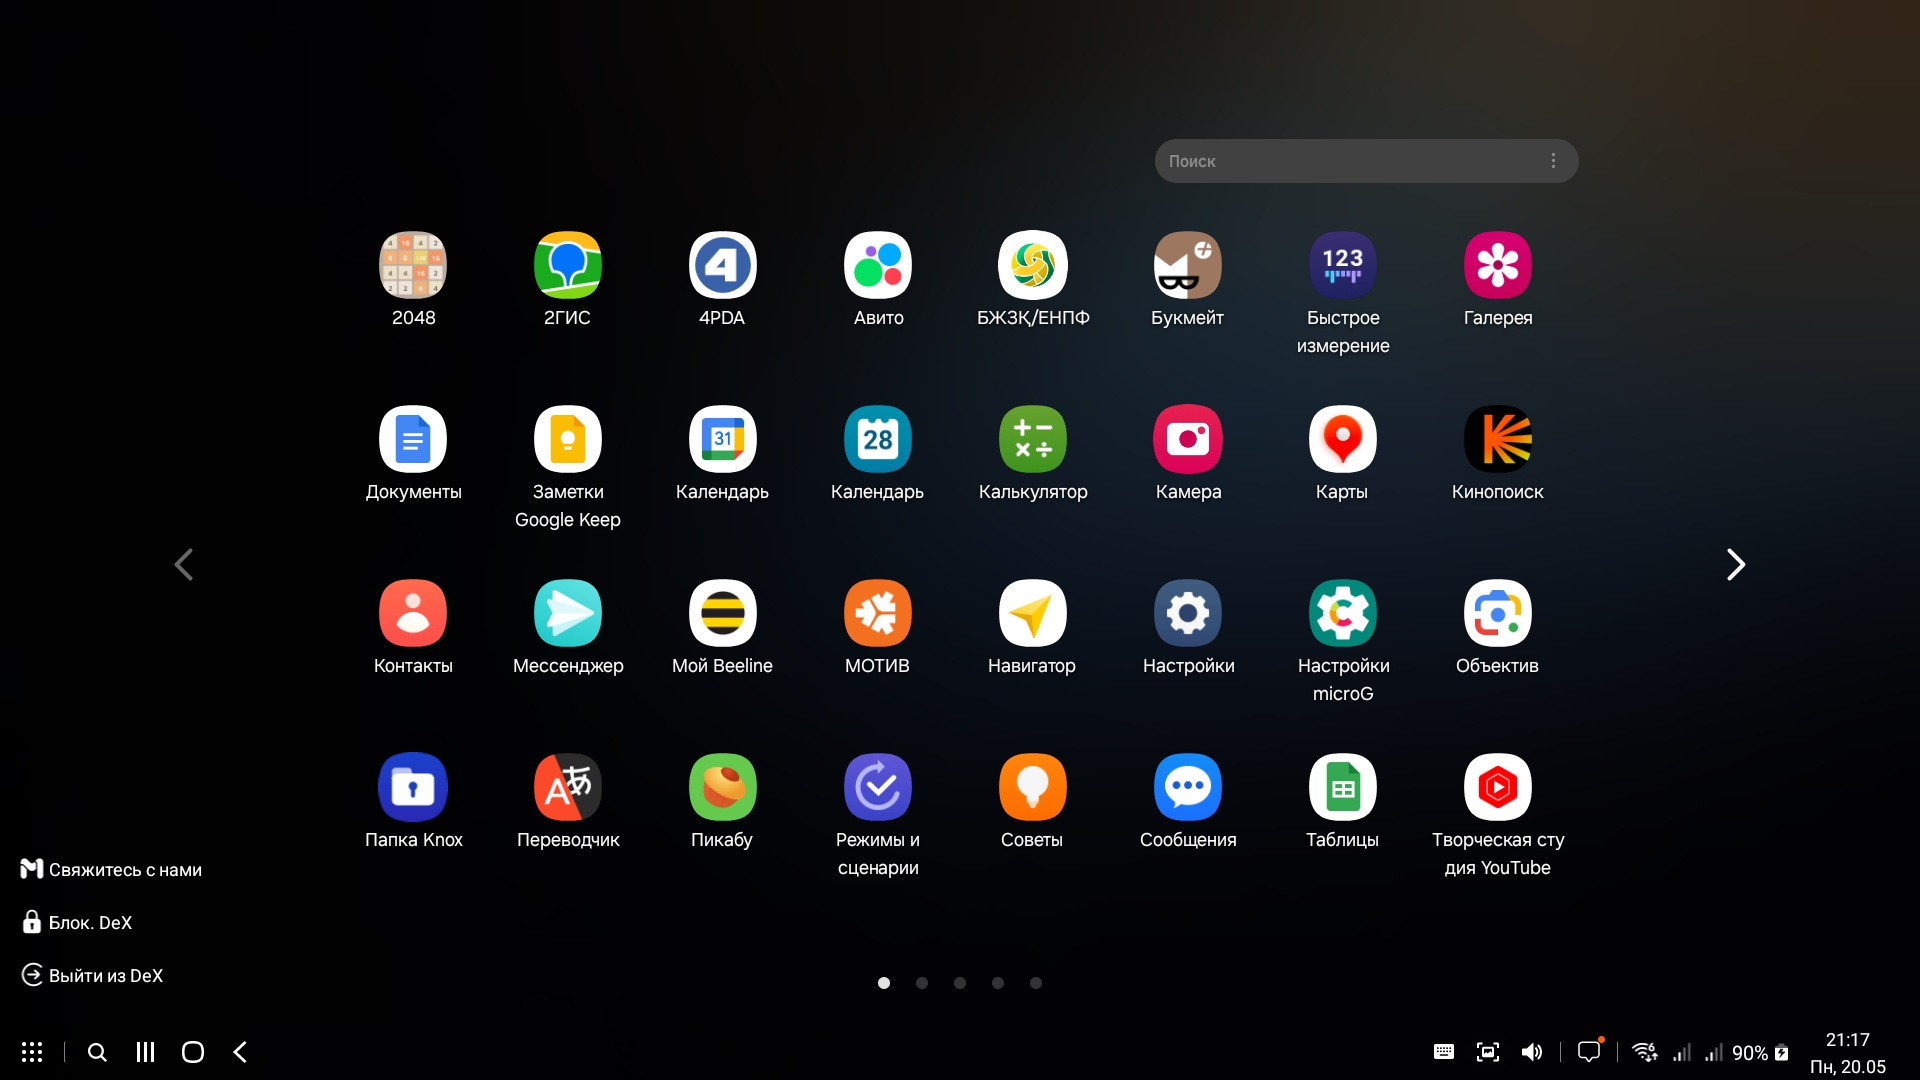Open taskbar search magnifier
1920x1080 pixels.
pos(97,1052)
